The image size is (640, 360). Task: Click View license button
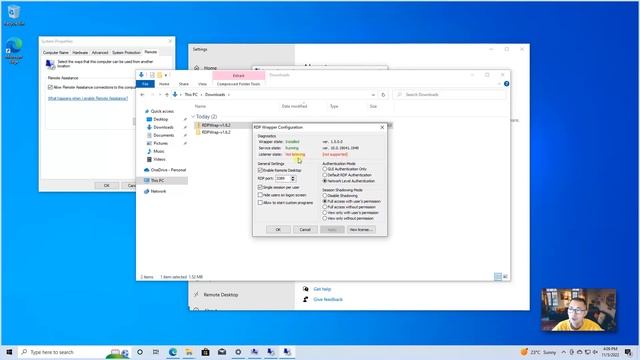[361, 229]
